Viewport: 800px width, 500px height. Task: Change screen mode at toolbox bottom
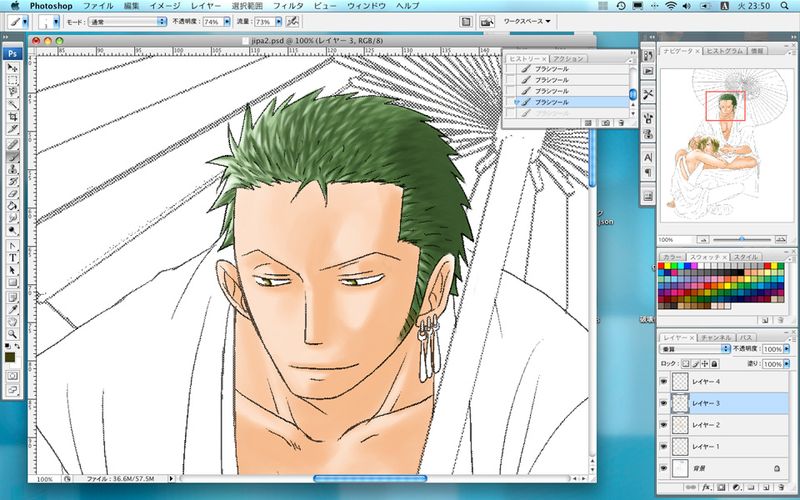pyautogui.click(x=12, y=390)
